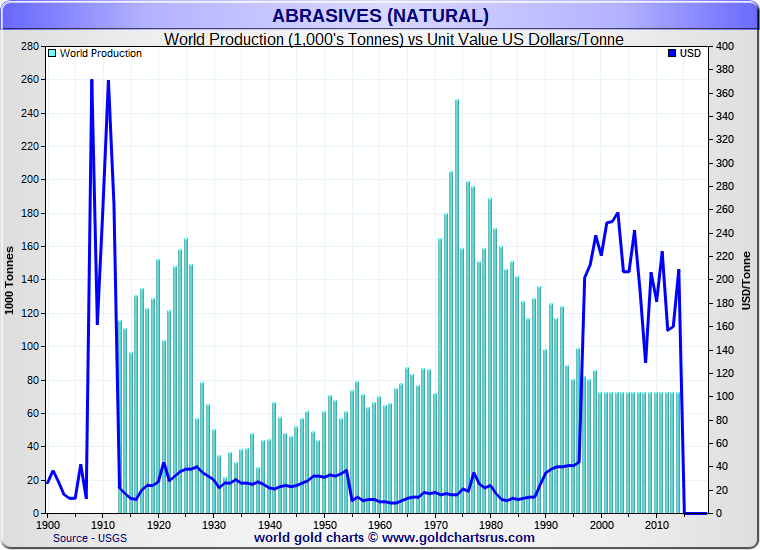Click the ABRASIVES (NATURAL) chart title
The image size is (760, 550).
380,15
